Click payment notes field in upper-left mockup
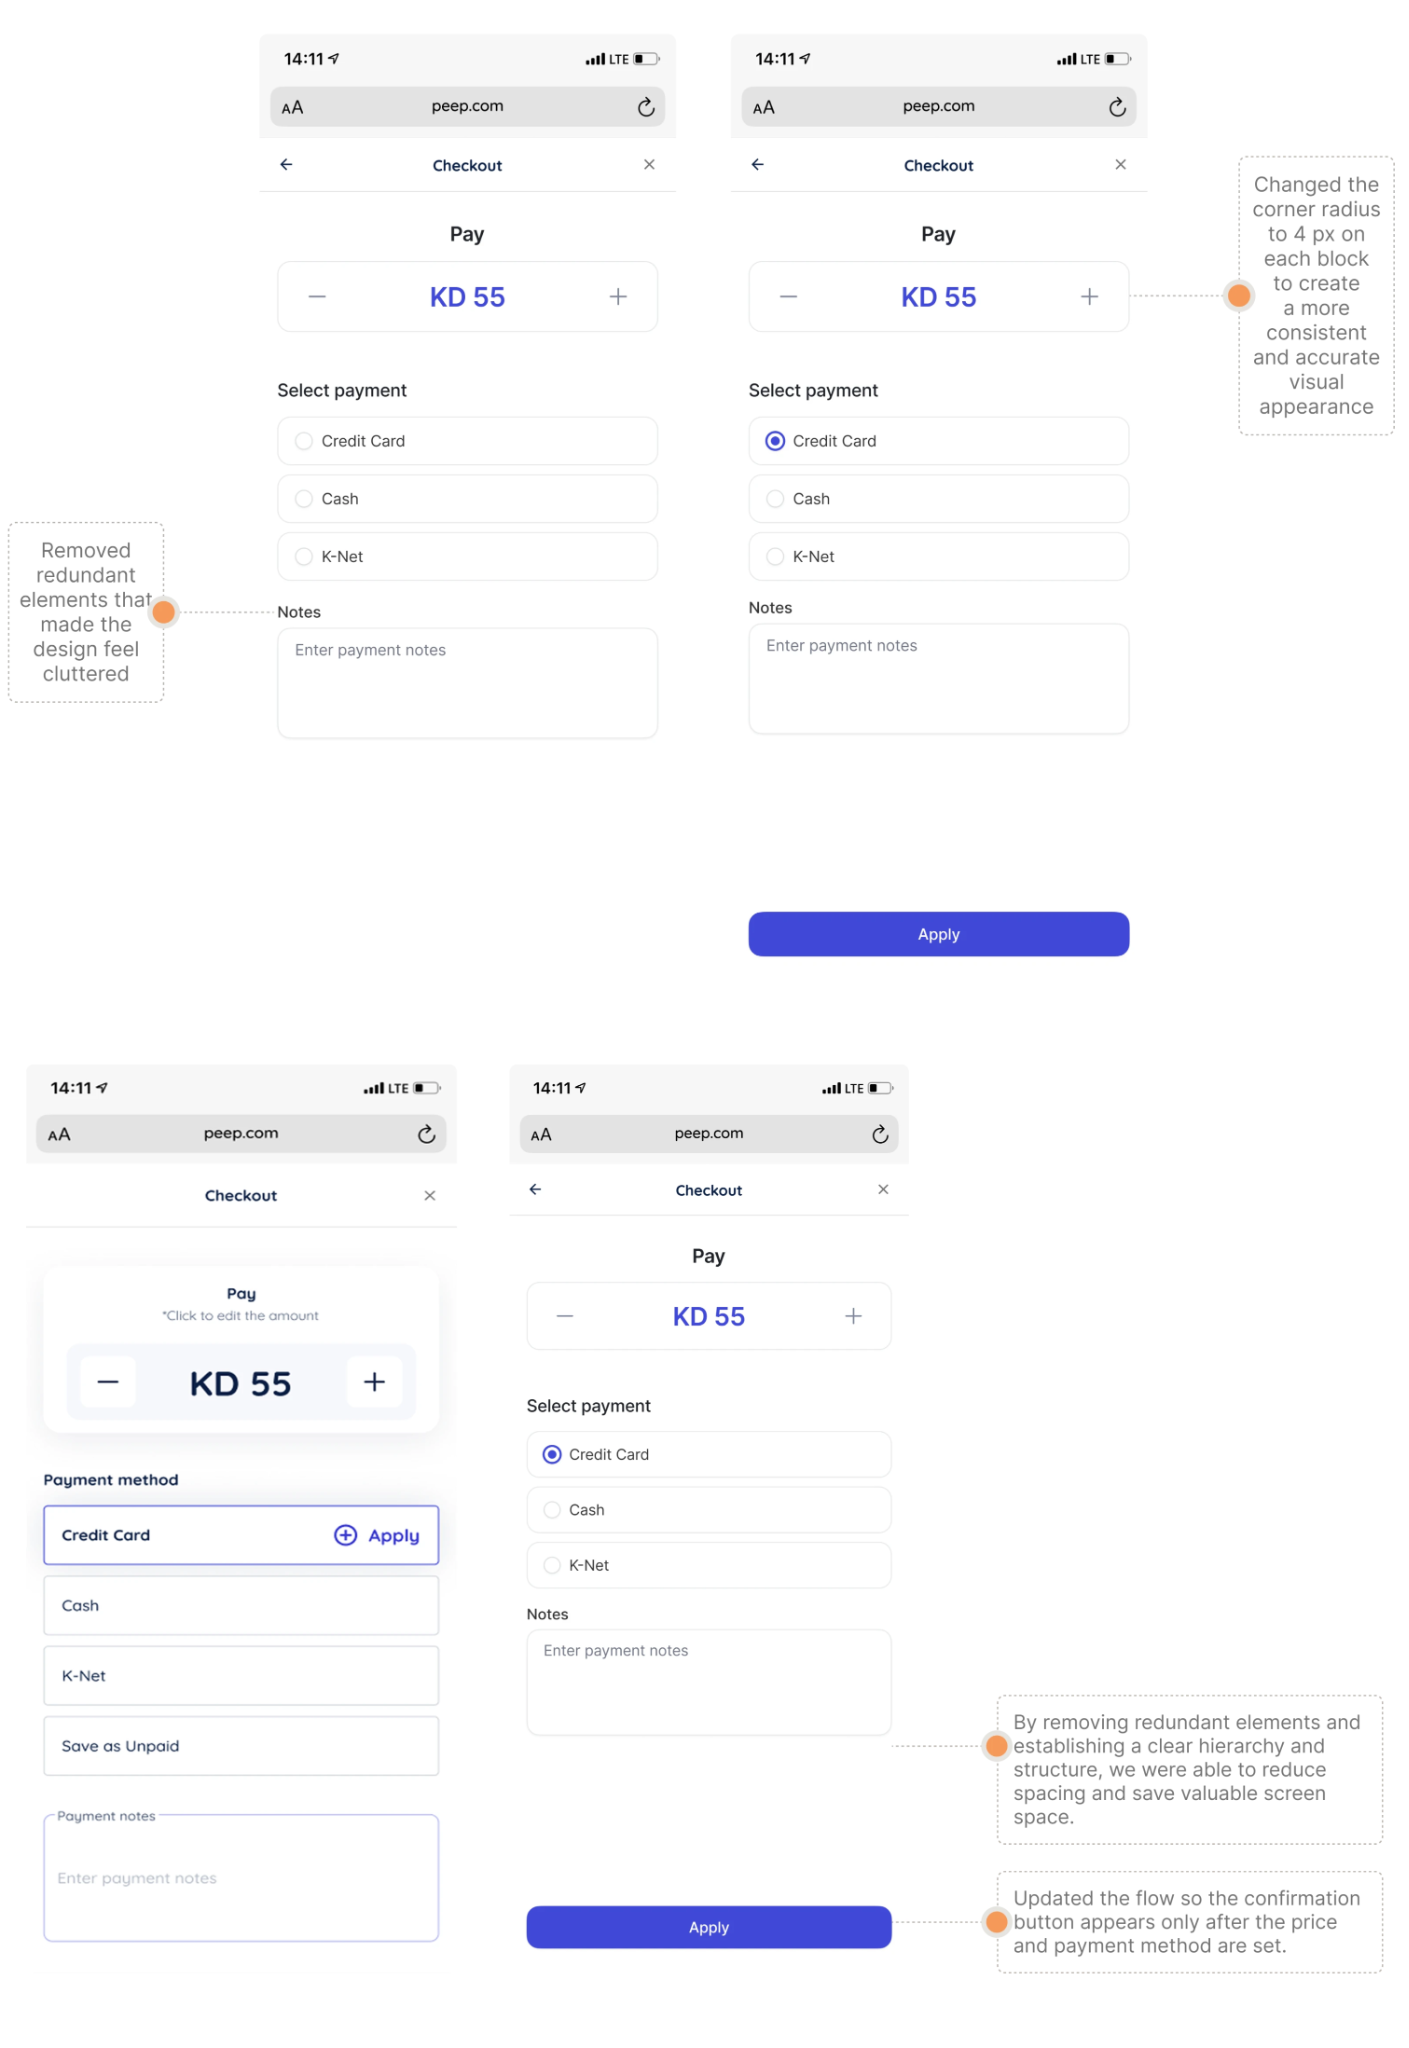The width and height of the screenshot is (1409, 2048). pyautogui.click(x=467, y=683)
